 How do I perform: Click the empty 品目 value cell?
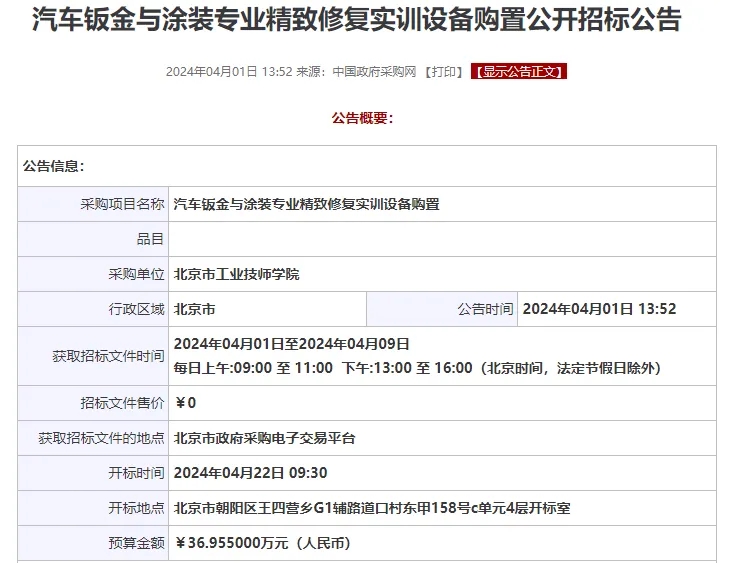[x=442, y=239]
